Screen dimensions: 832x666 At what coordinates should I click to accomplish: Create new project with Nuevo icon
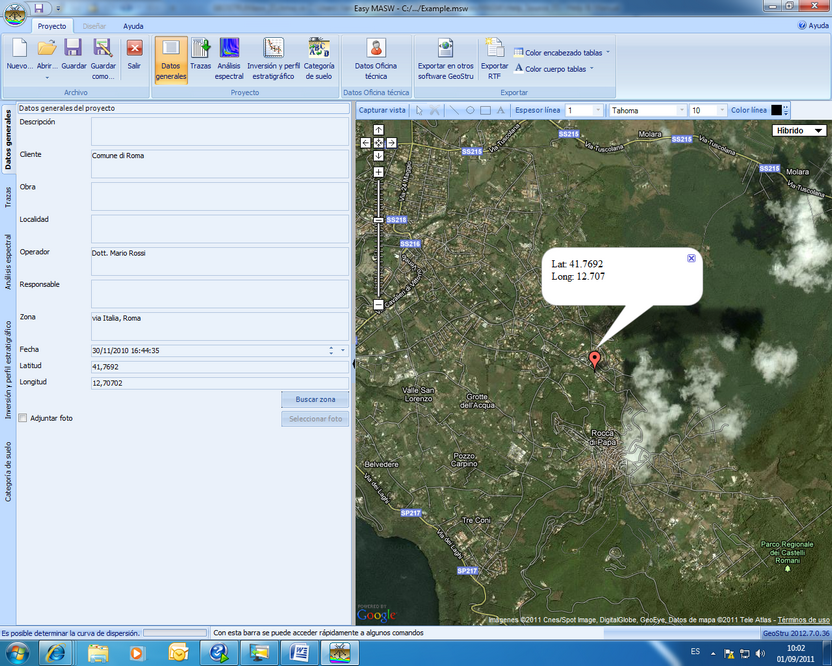coord(20,55)
